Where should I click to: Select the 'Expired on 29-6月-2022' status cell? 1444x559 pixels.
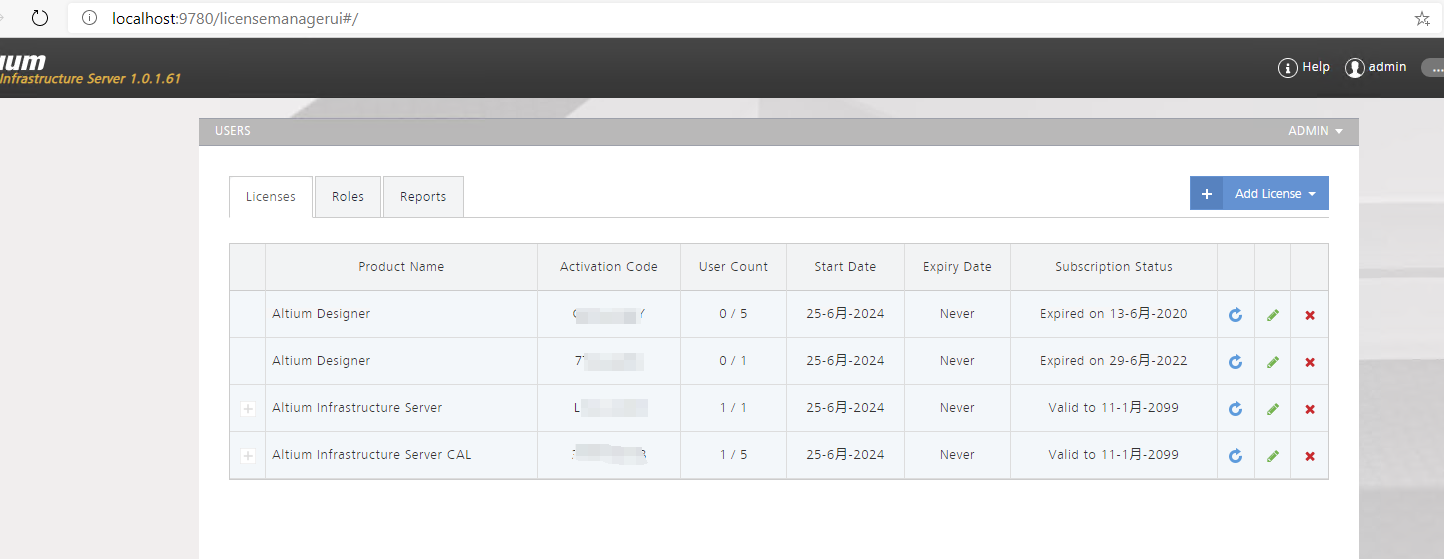coord(1114,361)
